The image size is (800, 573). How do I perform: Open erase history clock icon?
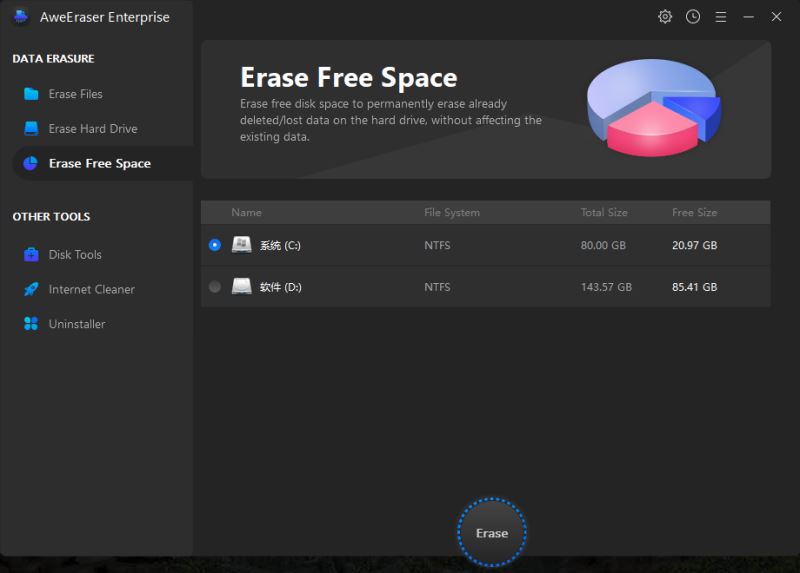click(692, 17)
